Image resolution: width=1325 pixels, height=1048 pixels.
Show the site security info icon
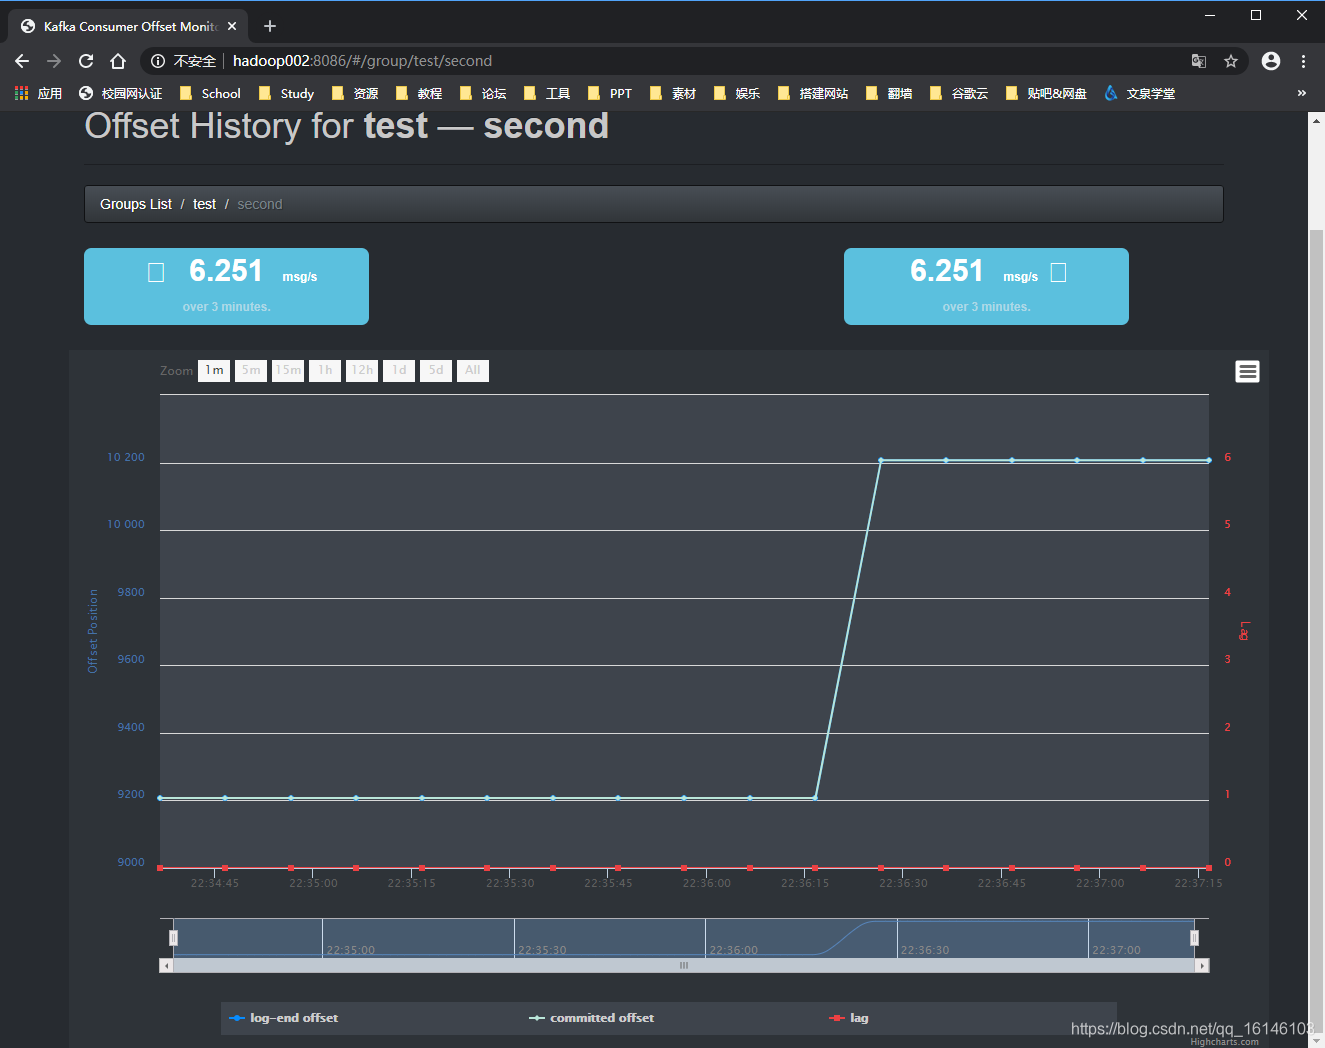158,61
